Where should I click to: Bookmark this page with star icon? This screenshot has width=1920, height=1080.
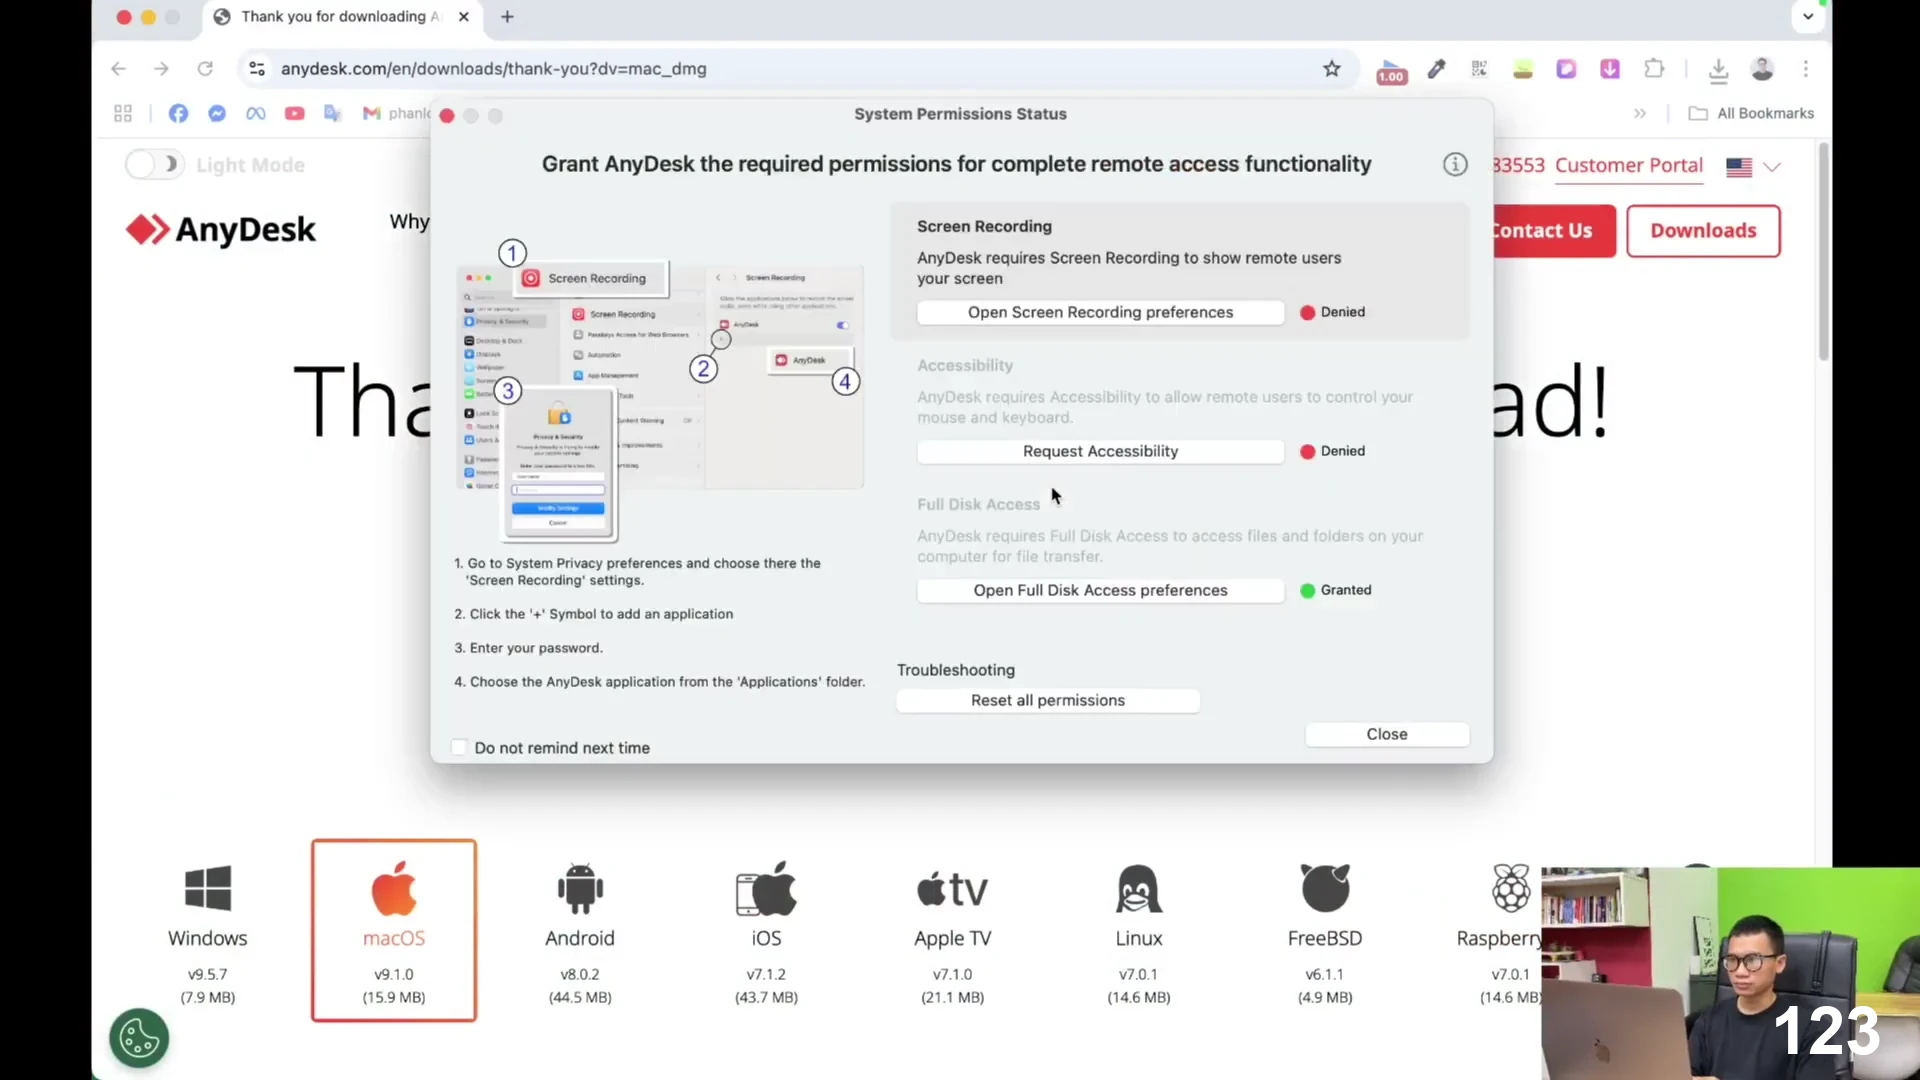[x=1331, y=69]
